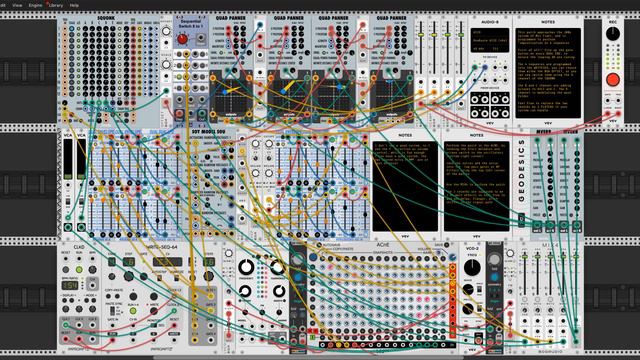Open the AUDIO-8 audio driver selector
Viewport: 640px width, 360px height.
(x=490, y=32)
